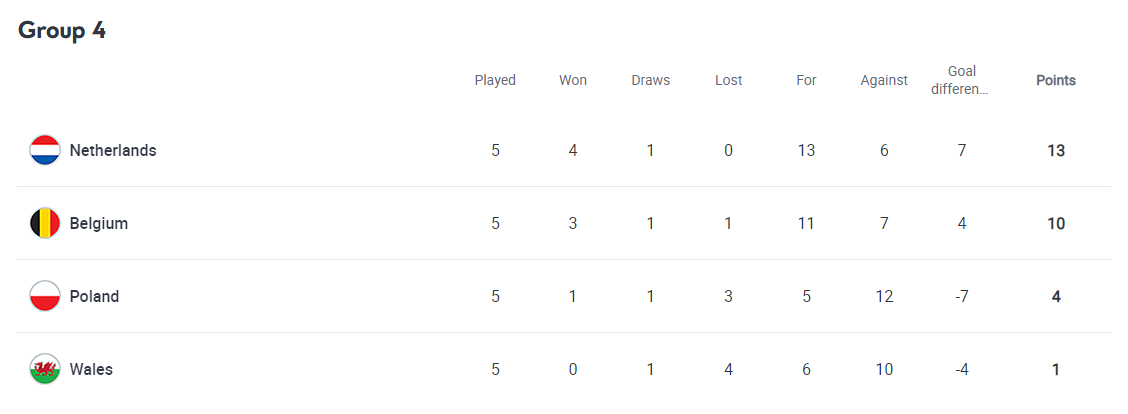The image size is (1128, 414).
Task: Click Poland's goal difference of -7
Action: click(x=961, y=296)
